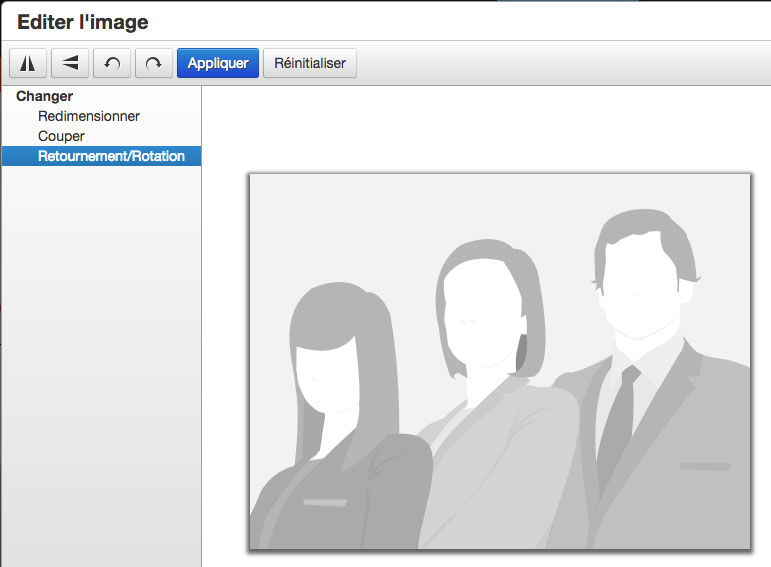Flip the image vertically

click(70, 63)
